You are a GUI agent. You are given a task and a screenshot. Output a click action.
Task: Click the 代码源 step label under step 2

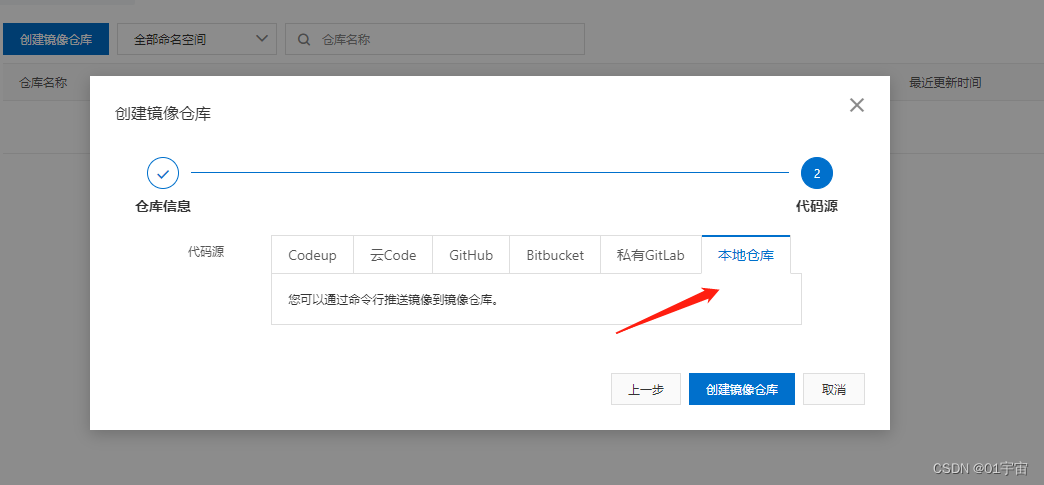tap(817, 207)
